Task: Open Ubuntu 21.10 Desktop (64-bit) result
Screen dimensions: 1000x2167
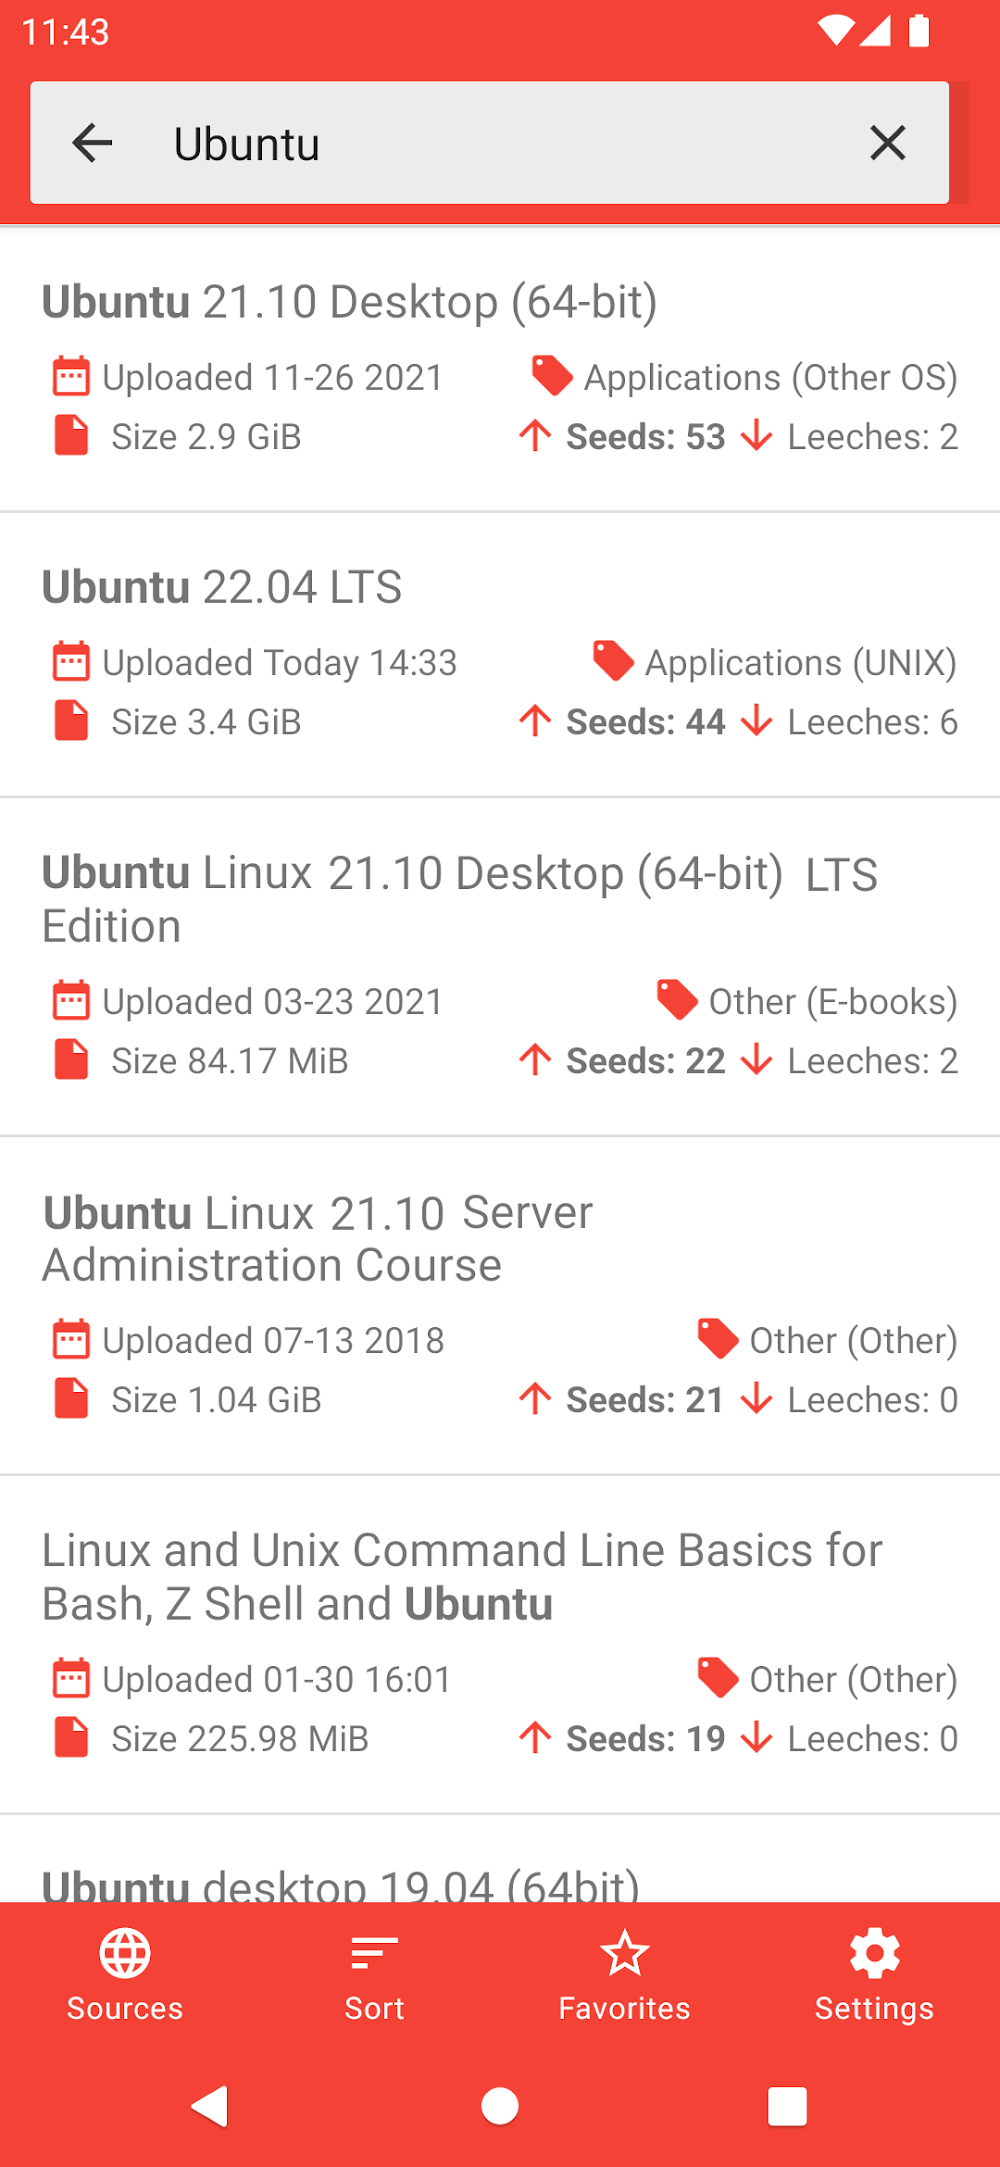Action: 349,302
